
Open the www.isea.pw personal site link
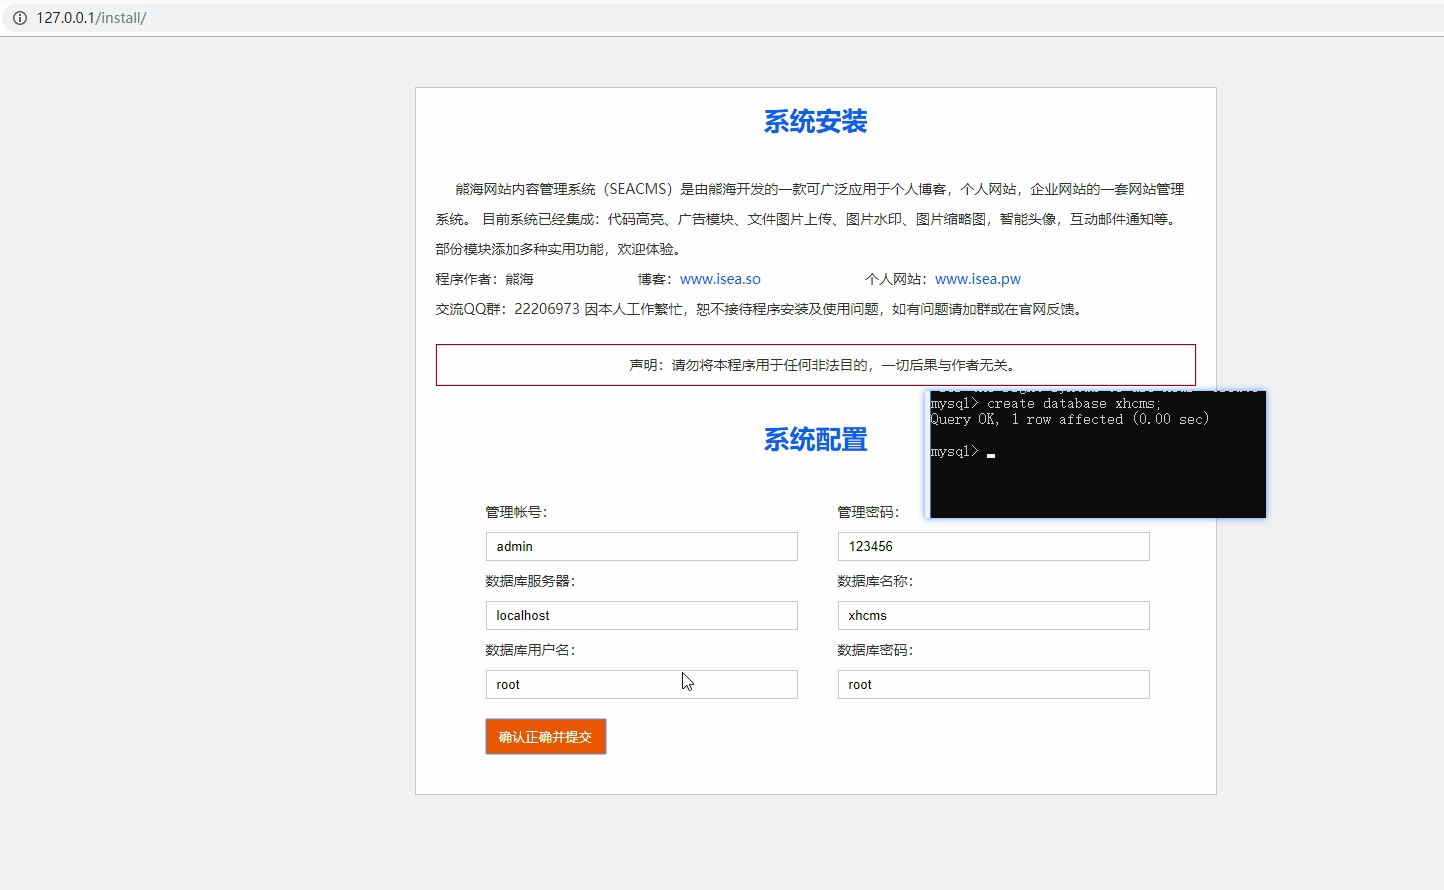point(978,279)
